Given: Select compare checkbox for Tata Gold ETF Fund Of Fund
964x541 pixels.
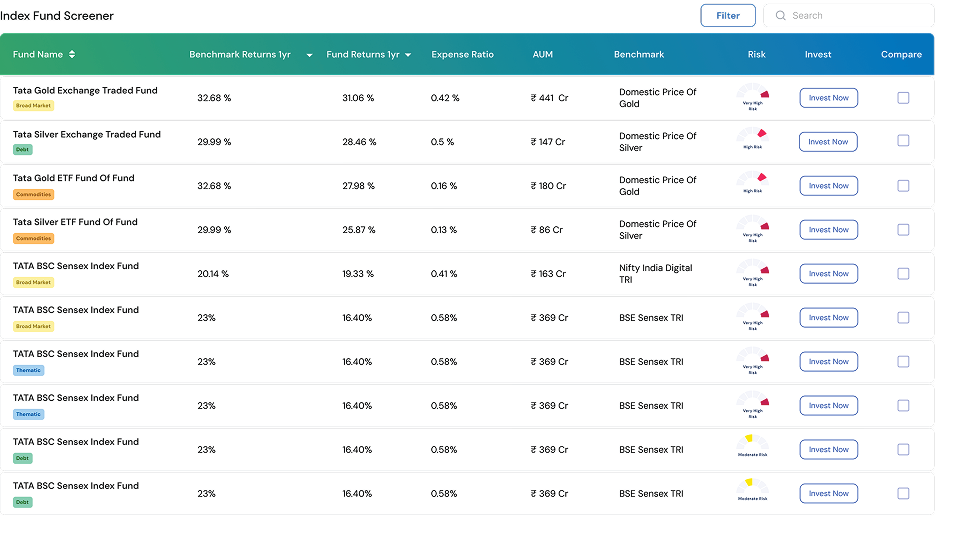Looking at the screenshot, I should (x=903, y=186).
